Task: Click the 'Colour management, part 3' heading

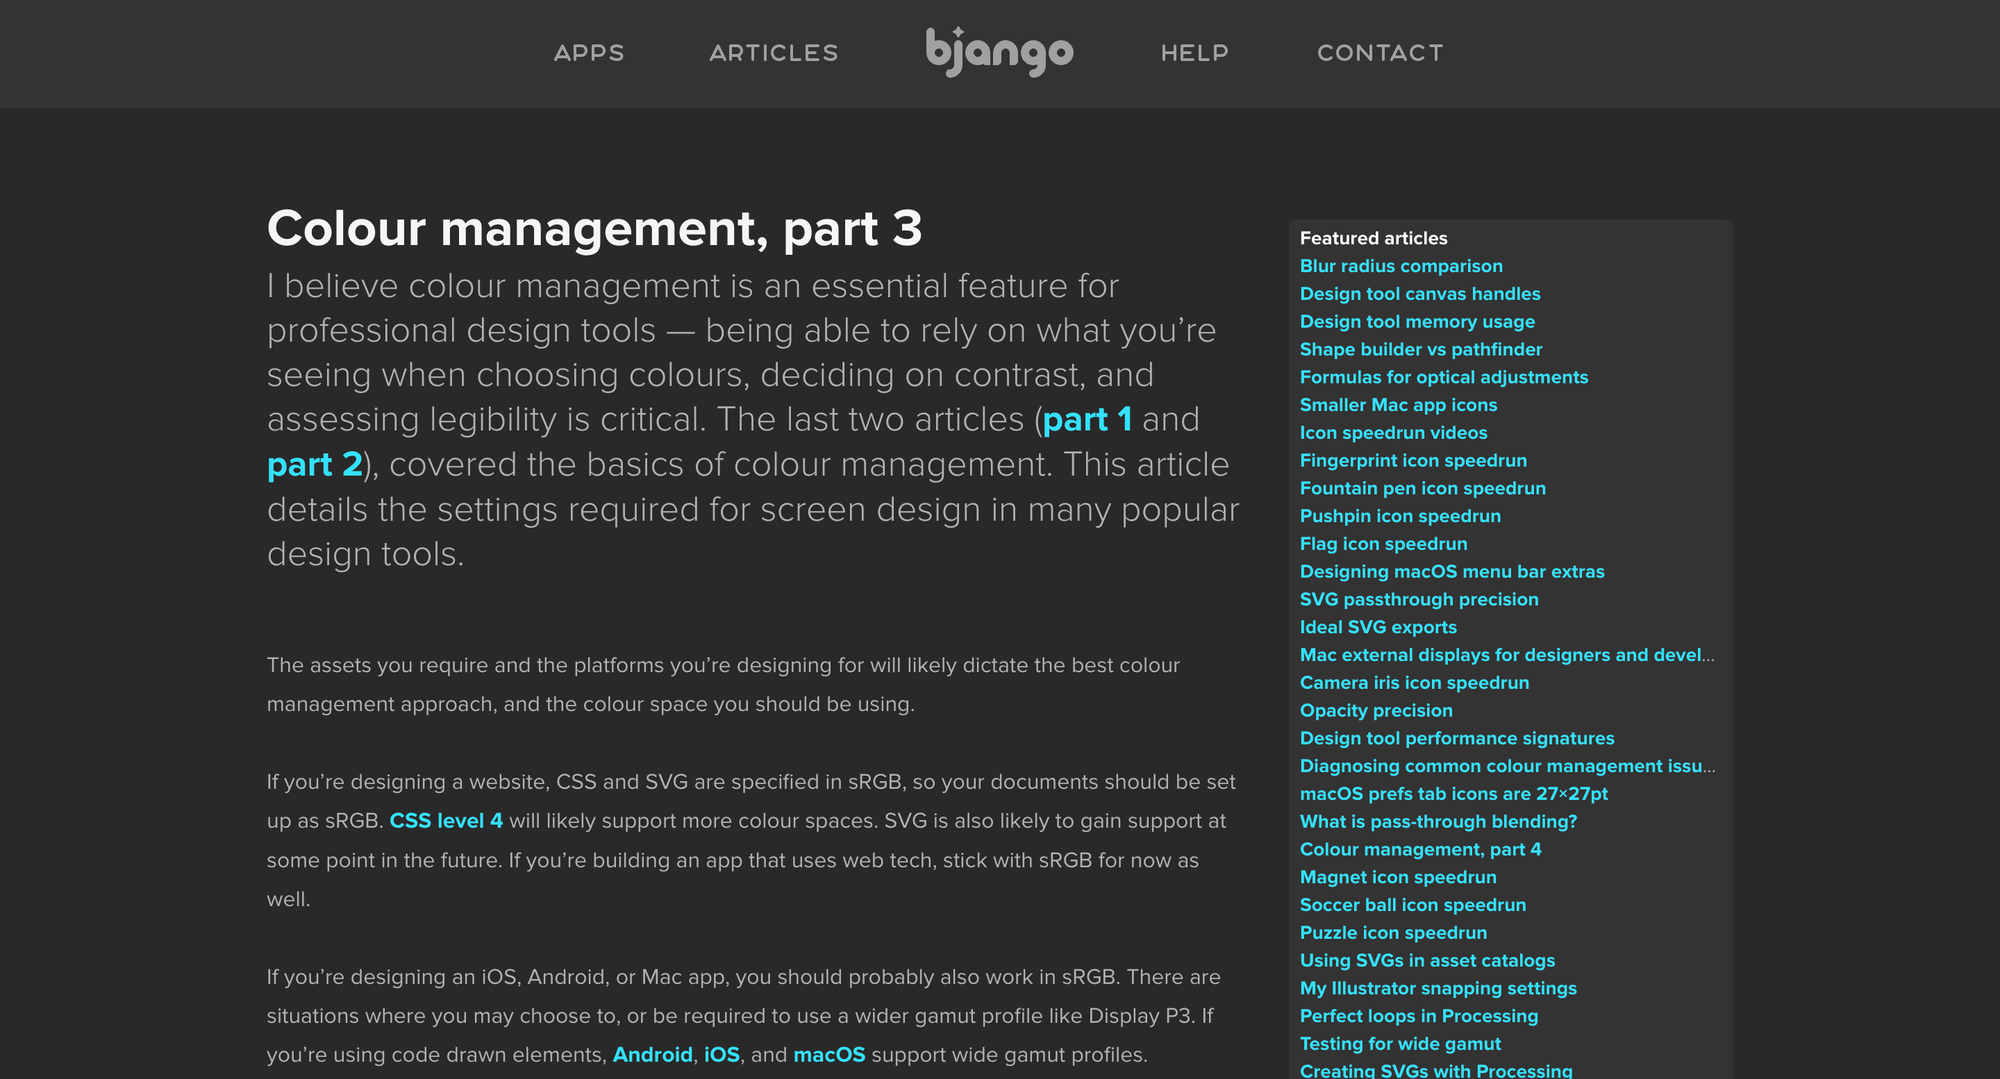Action: point(594,229)
